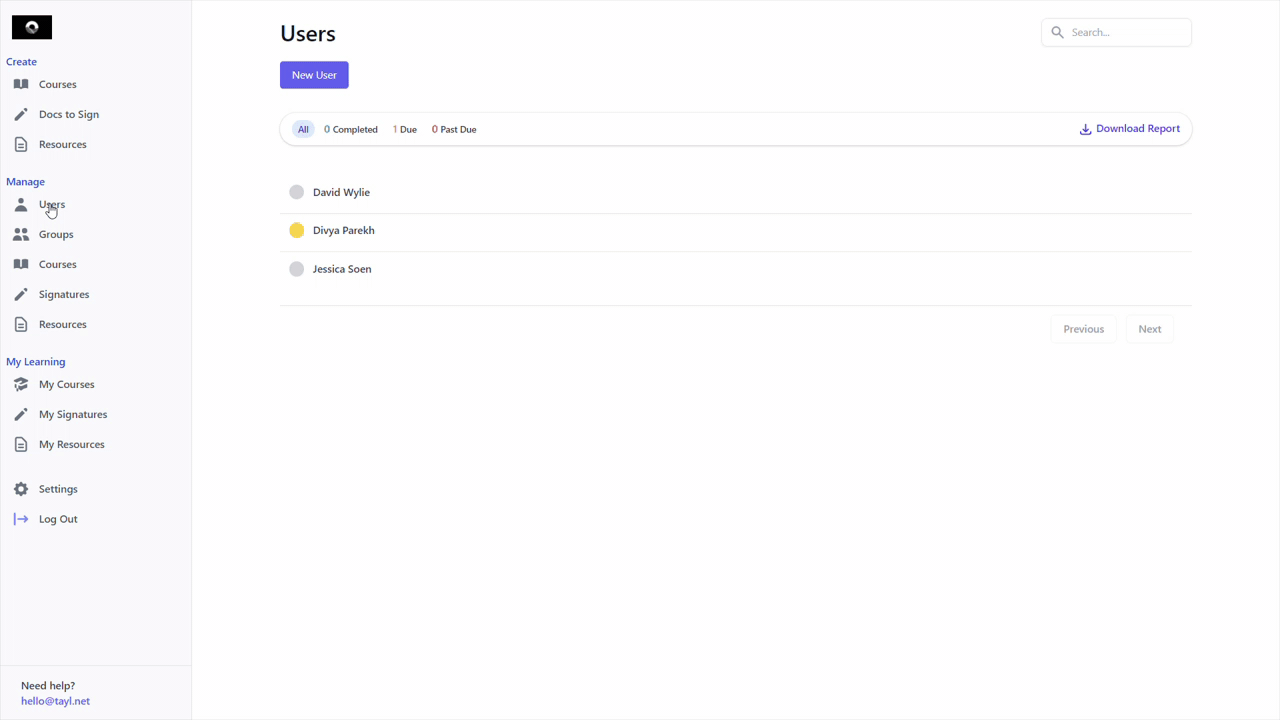Click the Log Out arrow icon
Screen dimensions: 1280x720
(21, 519)
